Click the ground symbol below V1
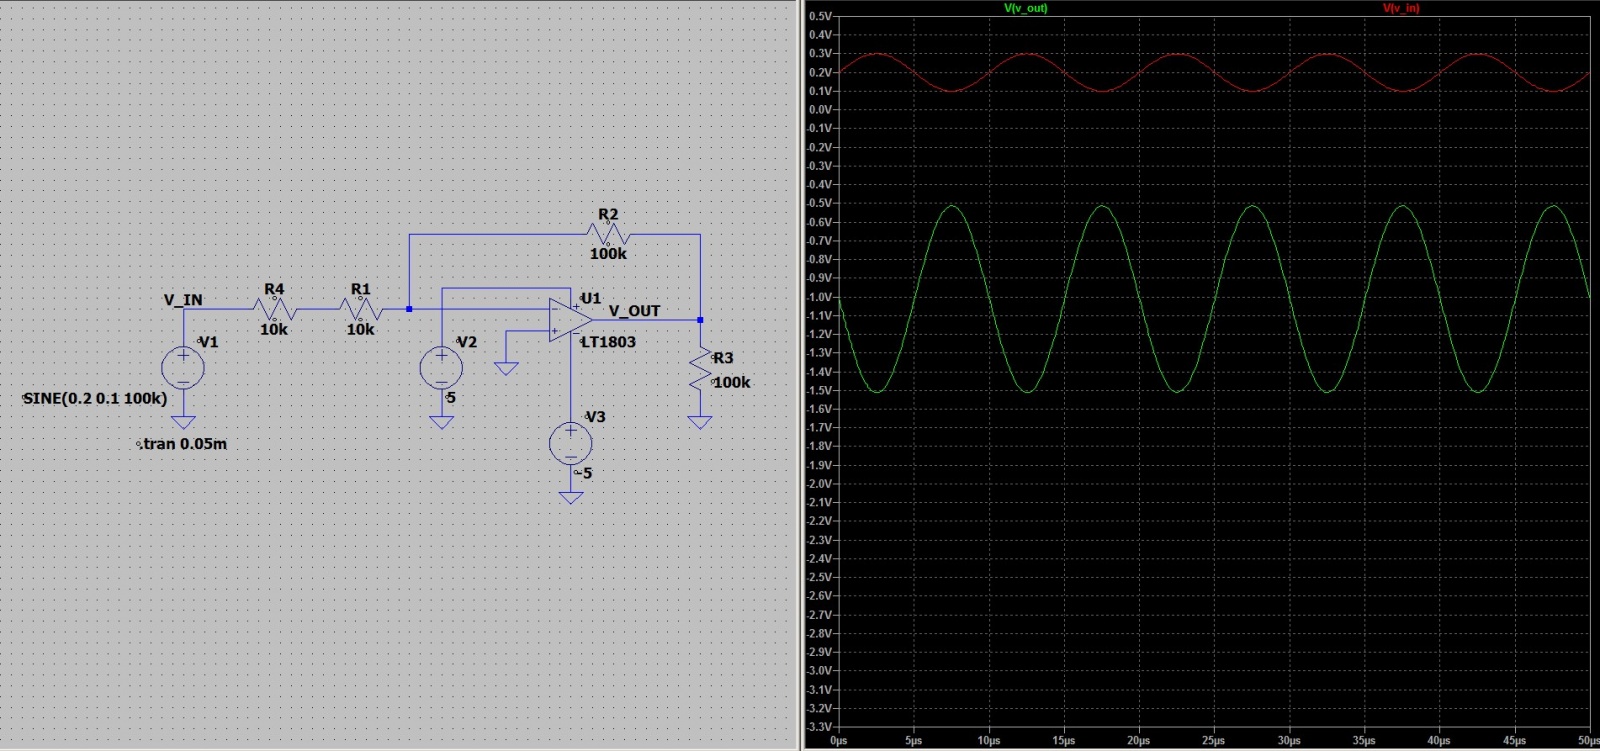Screen dimensions: 1600x751 click(x=184, y=422)
